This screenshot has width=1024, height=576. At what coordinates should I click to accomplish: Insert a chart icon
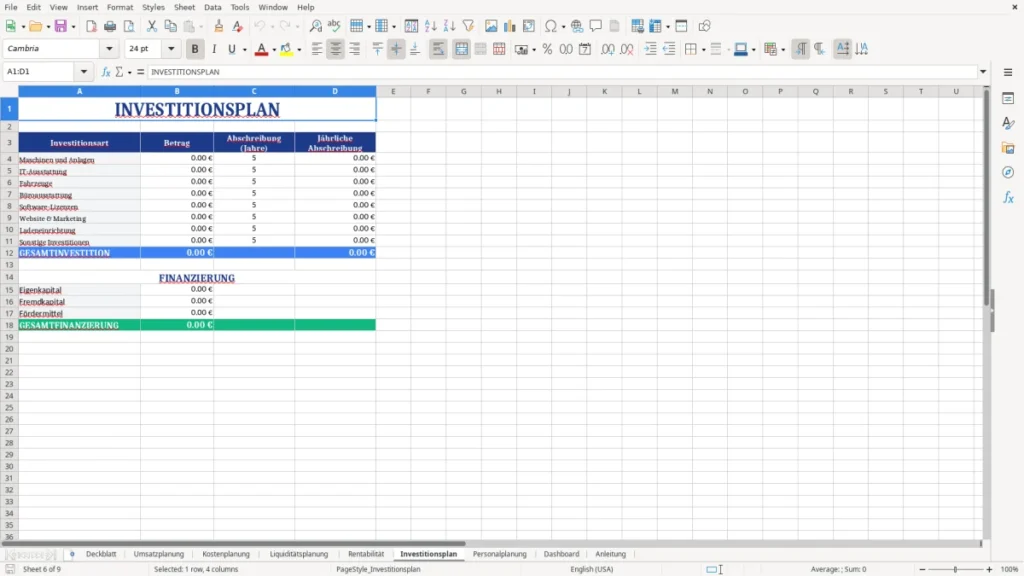(x=509, y=26)
